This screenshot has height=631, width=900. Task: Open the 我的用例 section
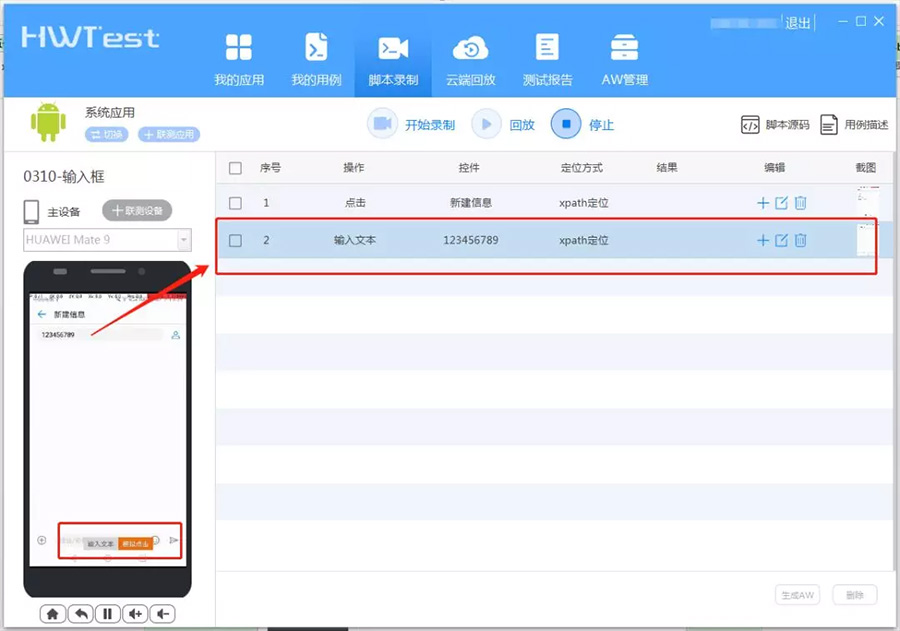click(316, 60)
